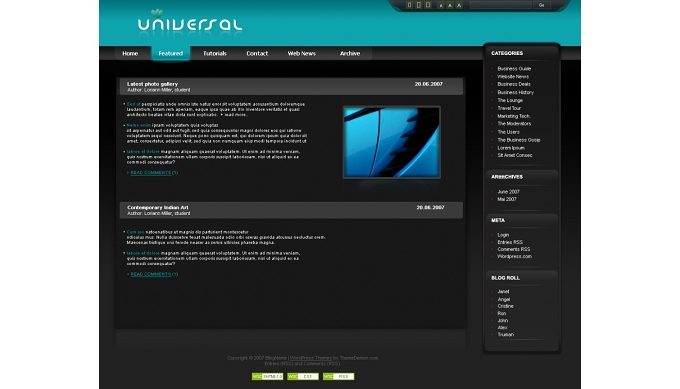Open the Featured tab
The image size is (680, 389).
click(x=170, y=53)
